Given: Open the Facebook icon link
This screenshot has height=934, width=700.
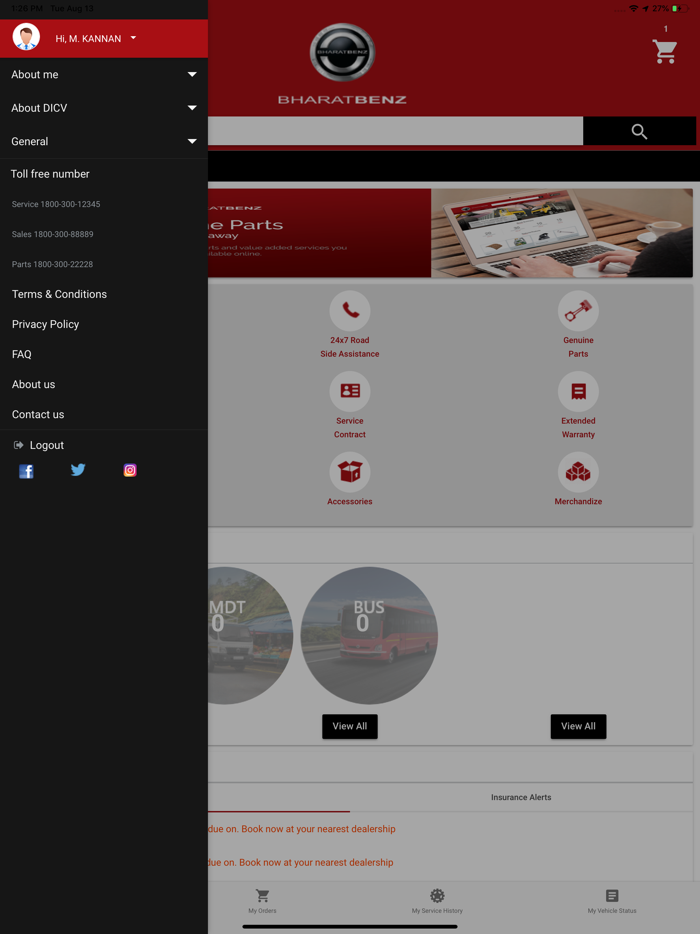Looking at the screenshot, I should coord(26,471).
